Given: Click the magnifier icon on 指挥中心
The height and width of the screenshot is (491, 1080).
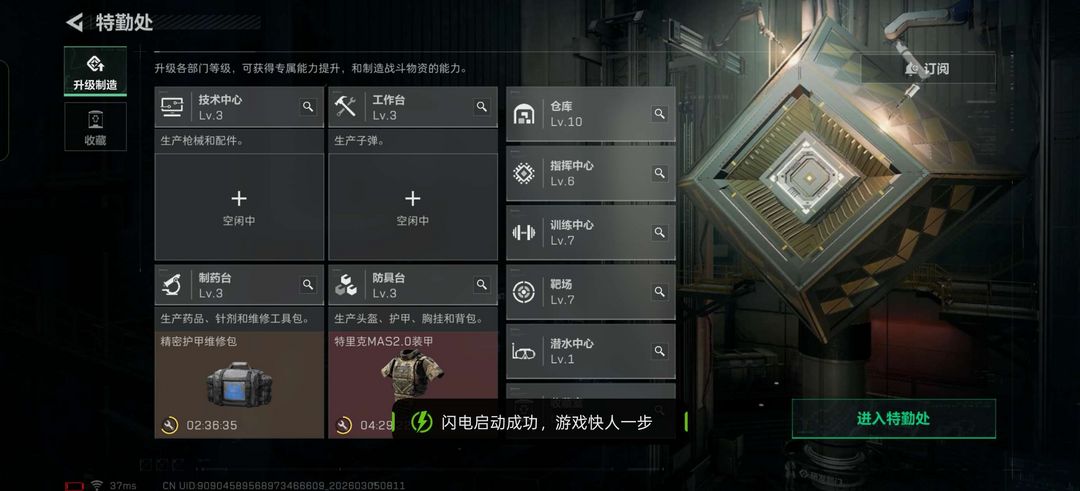Looking at the screenshot, I should coord(660,173).
